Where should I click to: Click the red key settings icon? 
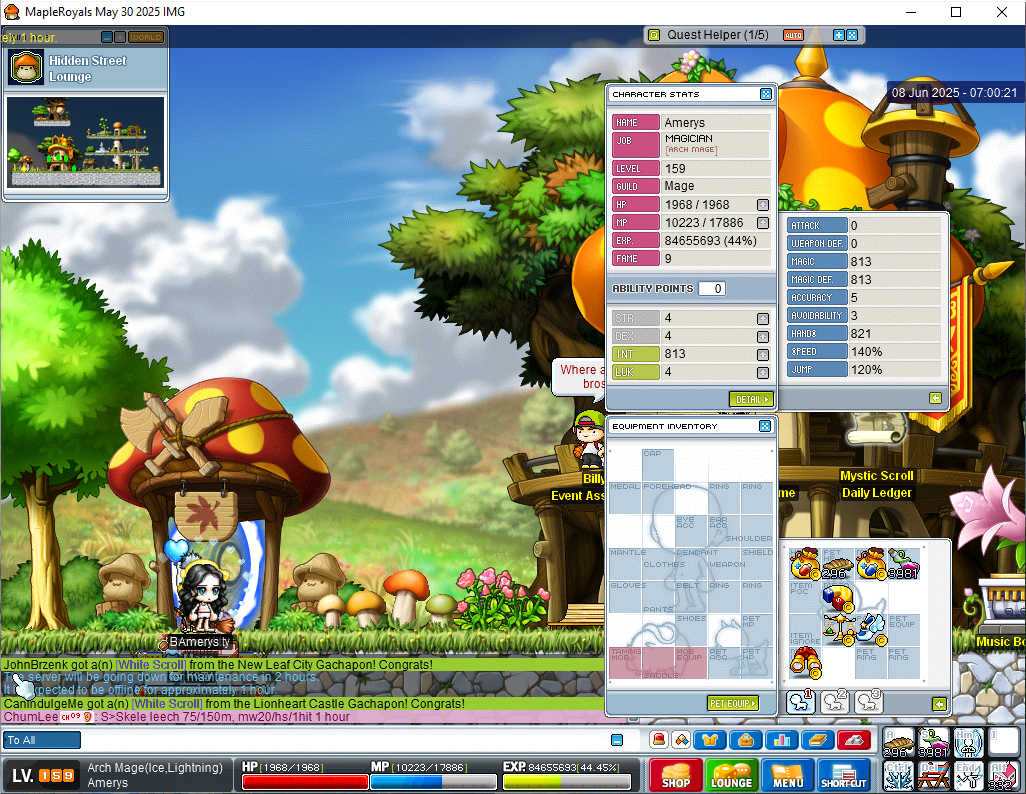click(854, 740)
